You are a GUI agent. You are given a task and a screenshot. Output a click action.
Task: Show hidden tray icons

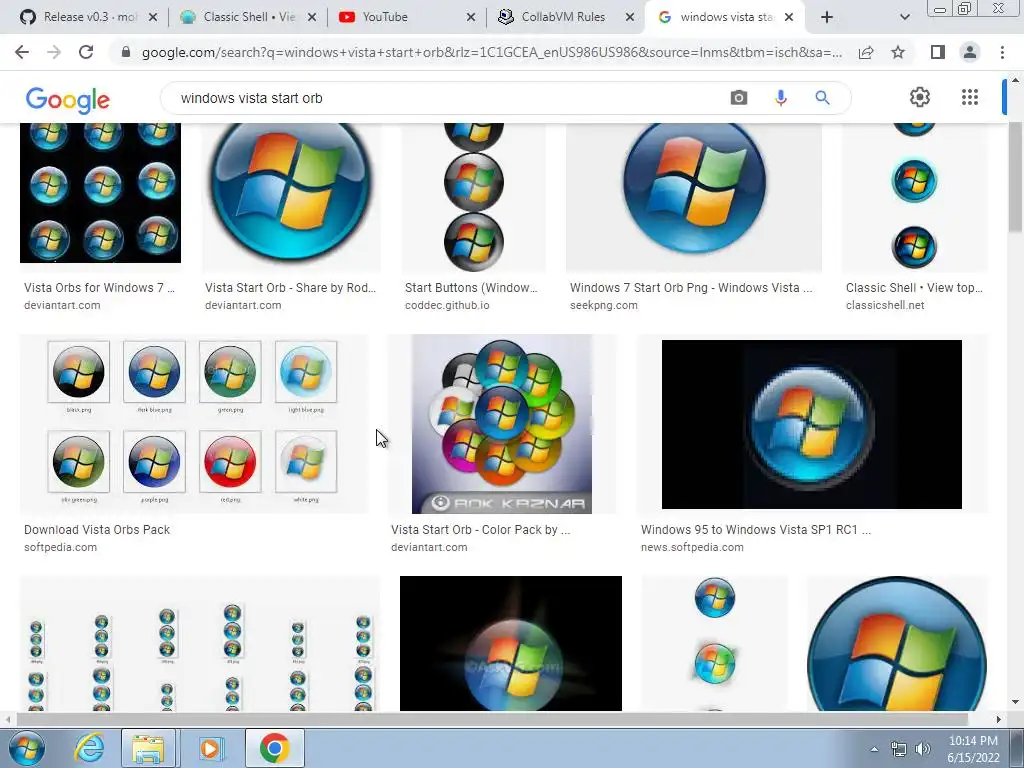(x=874, y=749)
